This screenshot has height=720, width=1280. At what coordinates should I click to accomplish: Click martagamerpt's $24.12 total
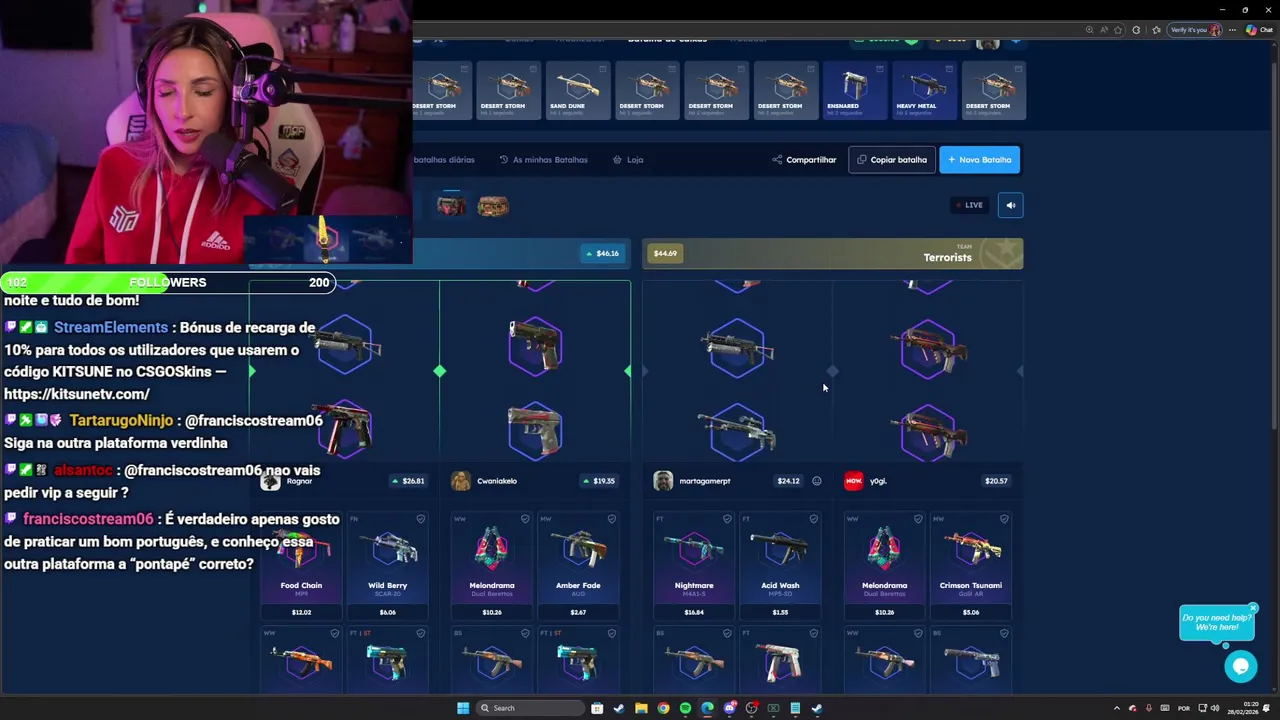coord(788,481)
